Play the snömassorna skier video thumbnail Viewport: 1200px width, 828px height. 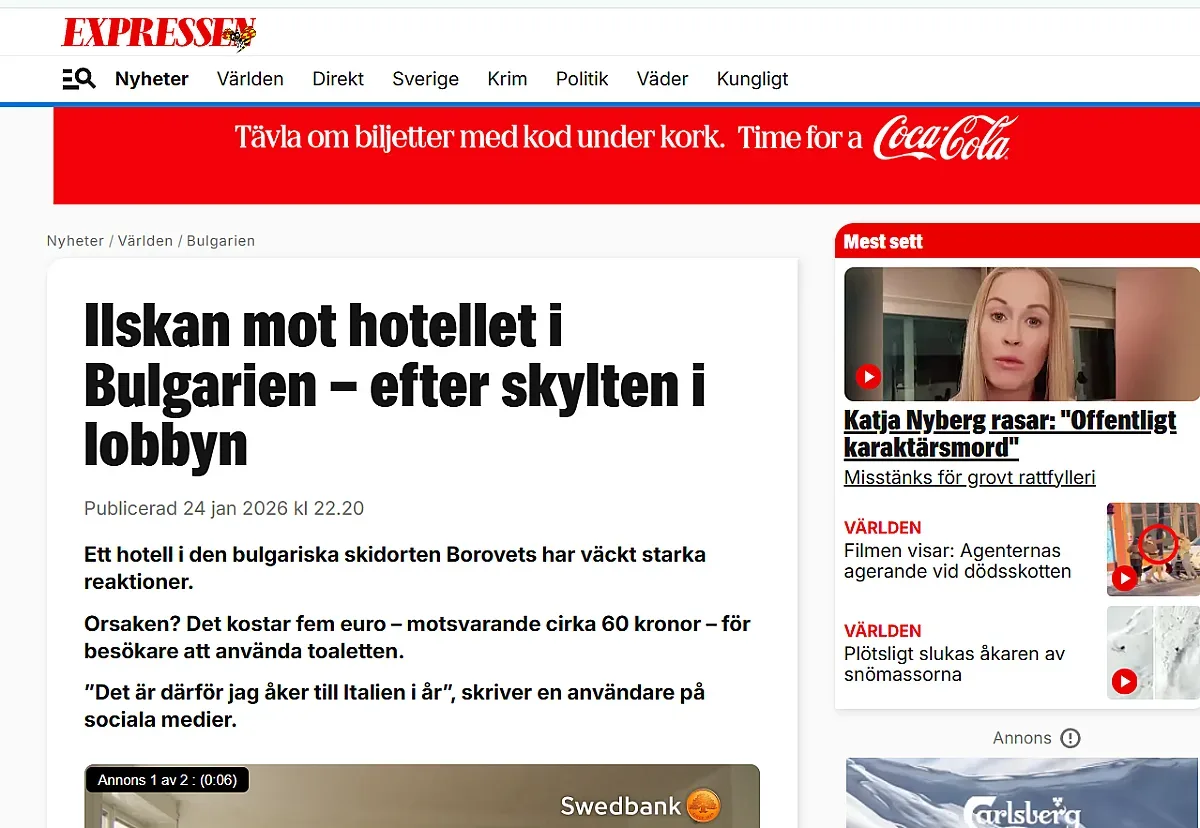pos(1124,682)
